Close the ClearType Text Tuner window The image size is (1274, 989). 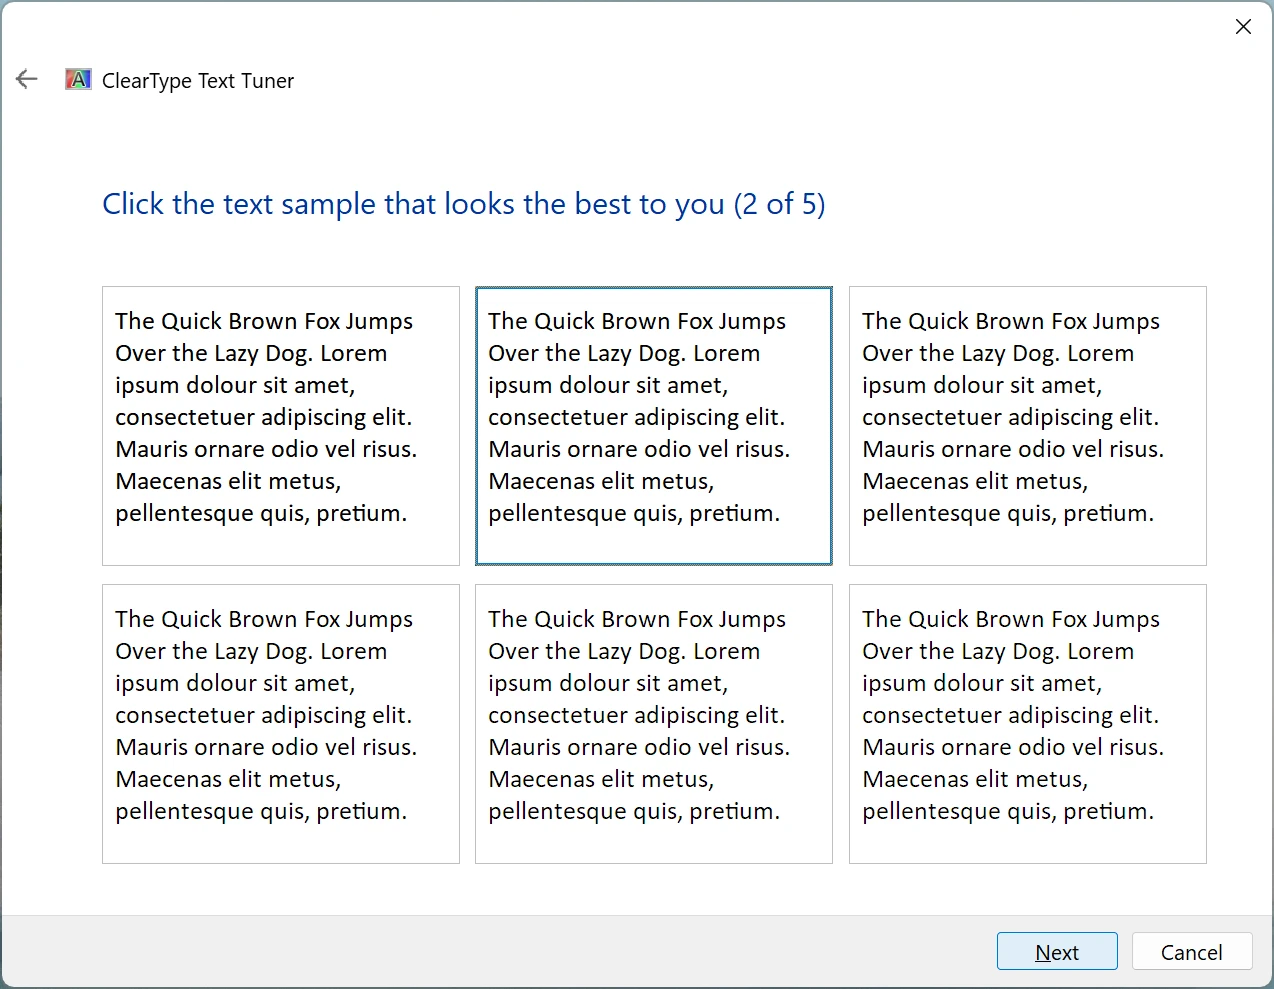pyautogui.click(x=1243, y=27)
